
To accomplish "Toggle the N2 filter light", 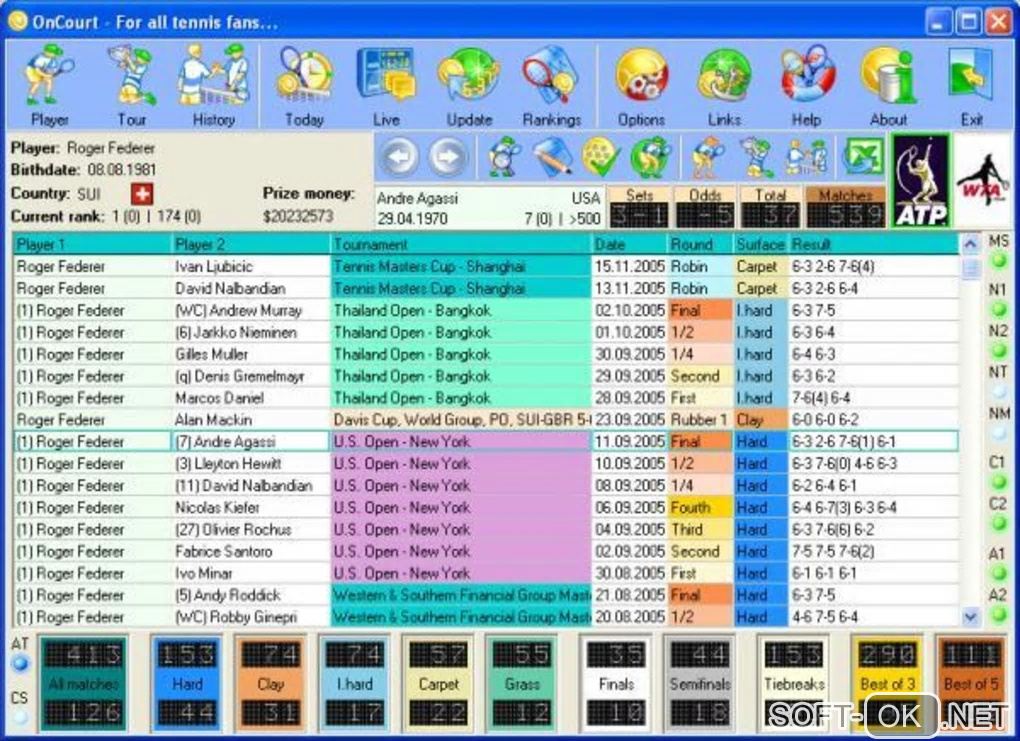I will coord(999,351).
